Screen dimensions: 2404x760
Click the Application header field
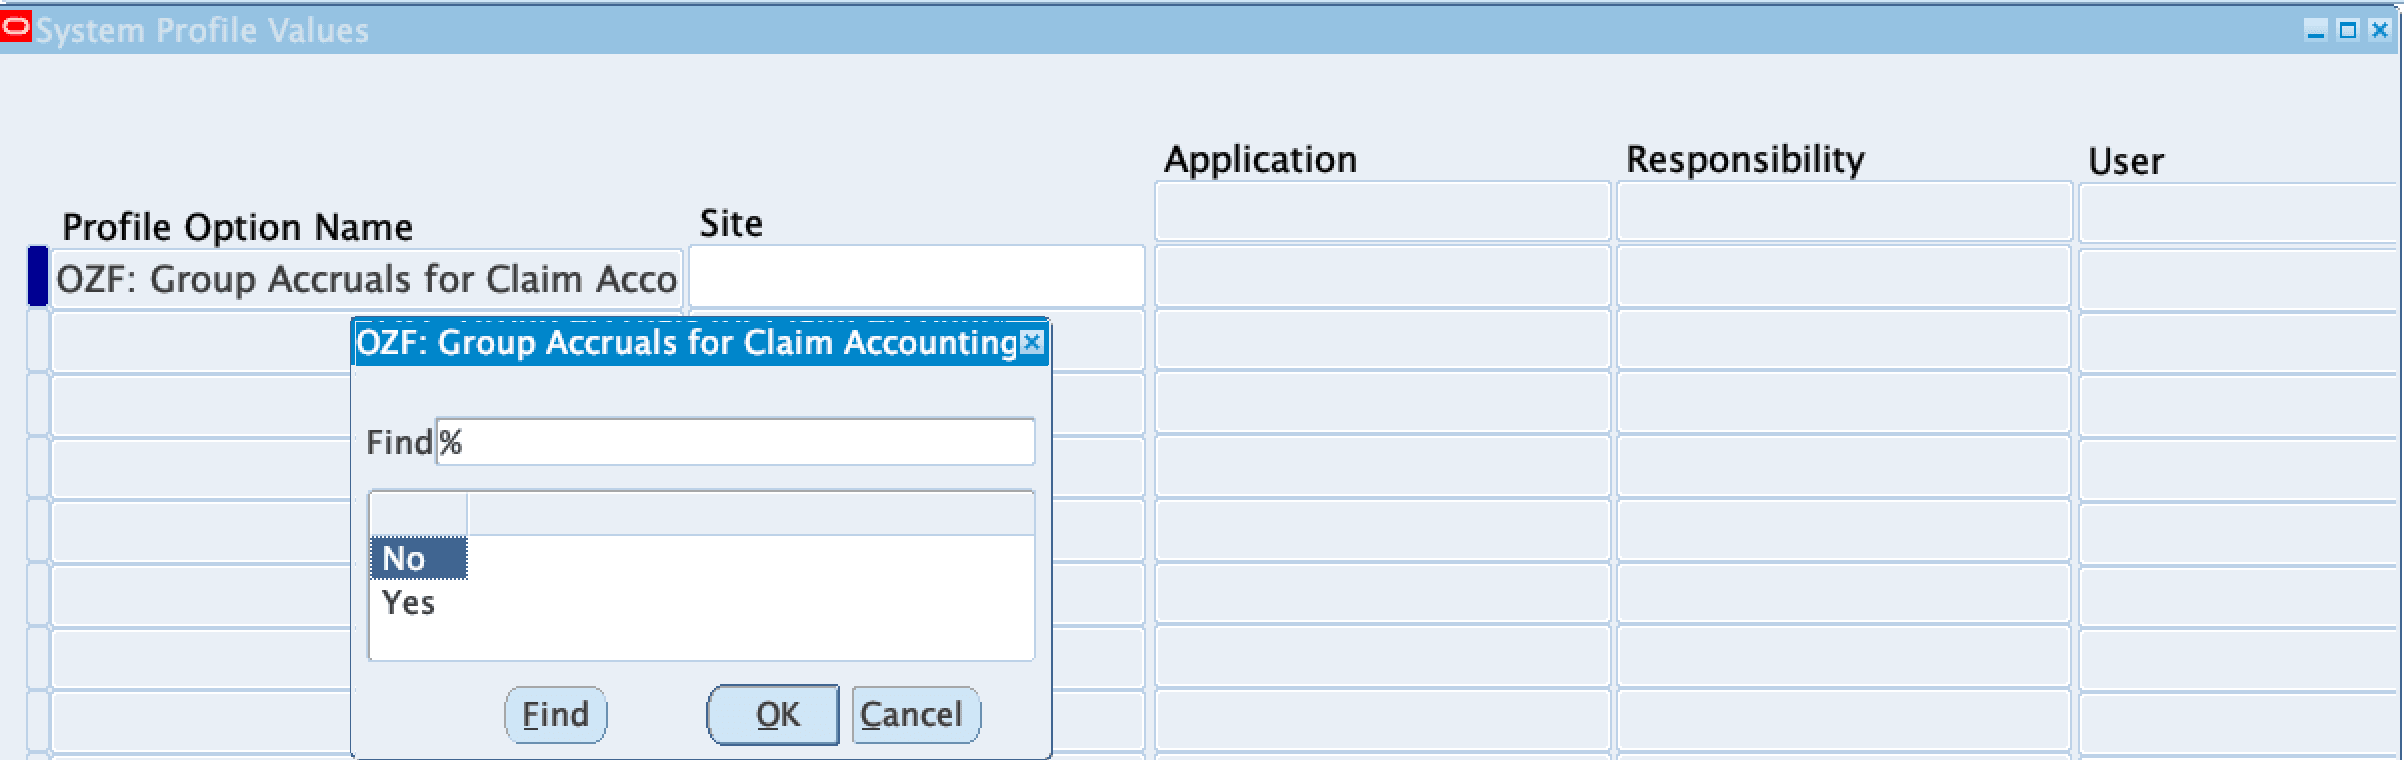(x=1382, y=211)
